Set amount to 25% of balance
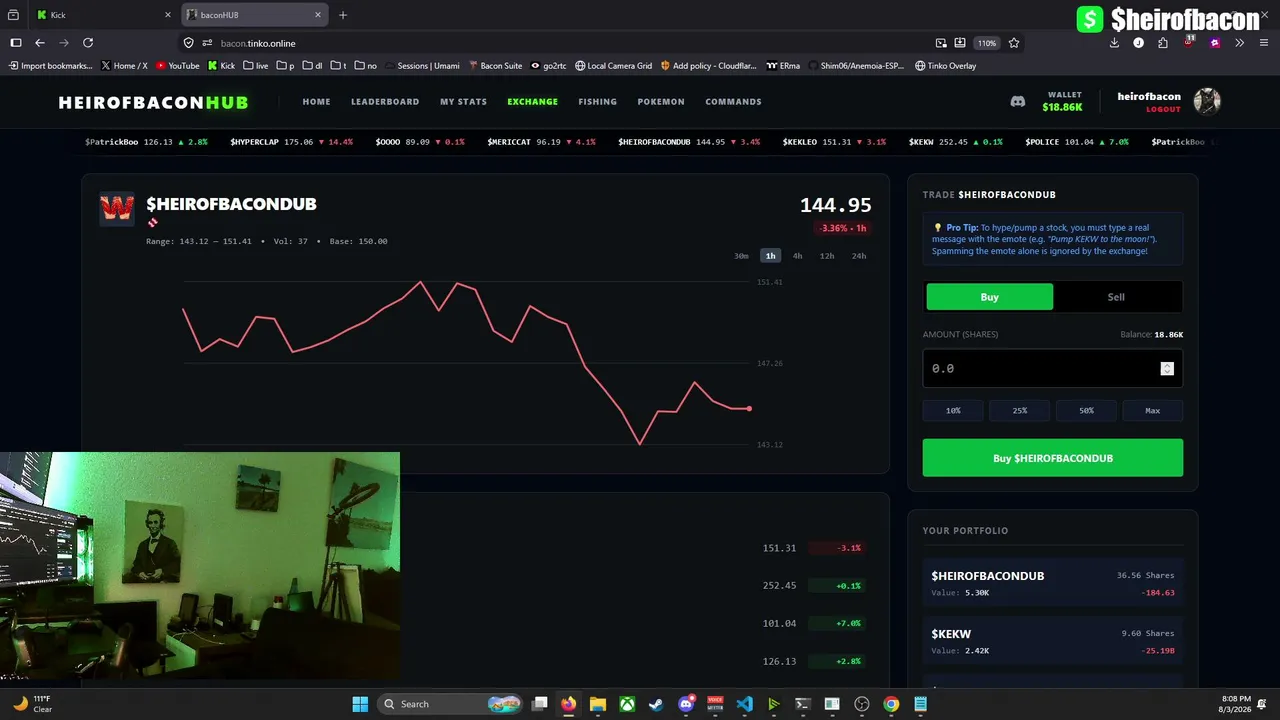 point(1020,411)
